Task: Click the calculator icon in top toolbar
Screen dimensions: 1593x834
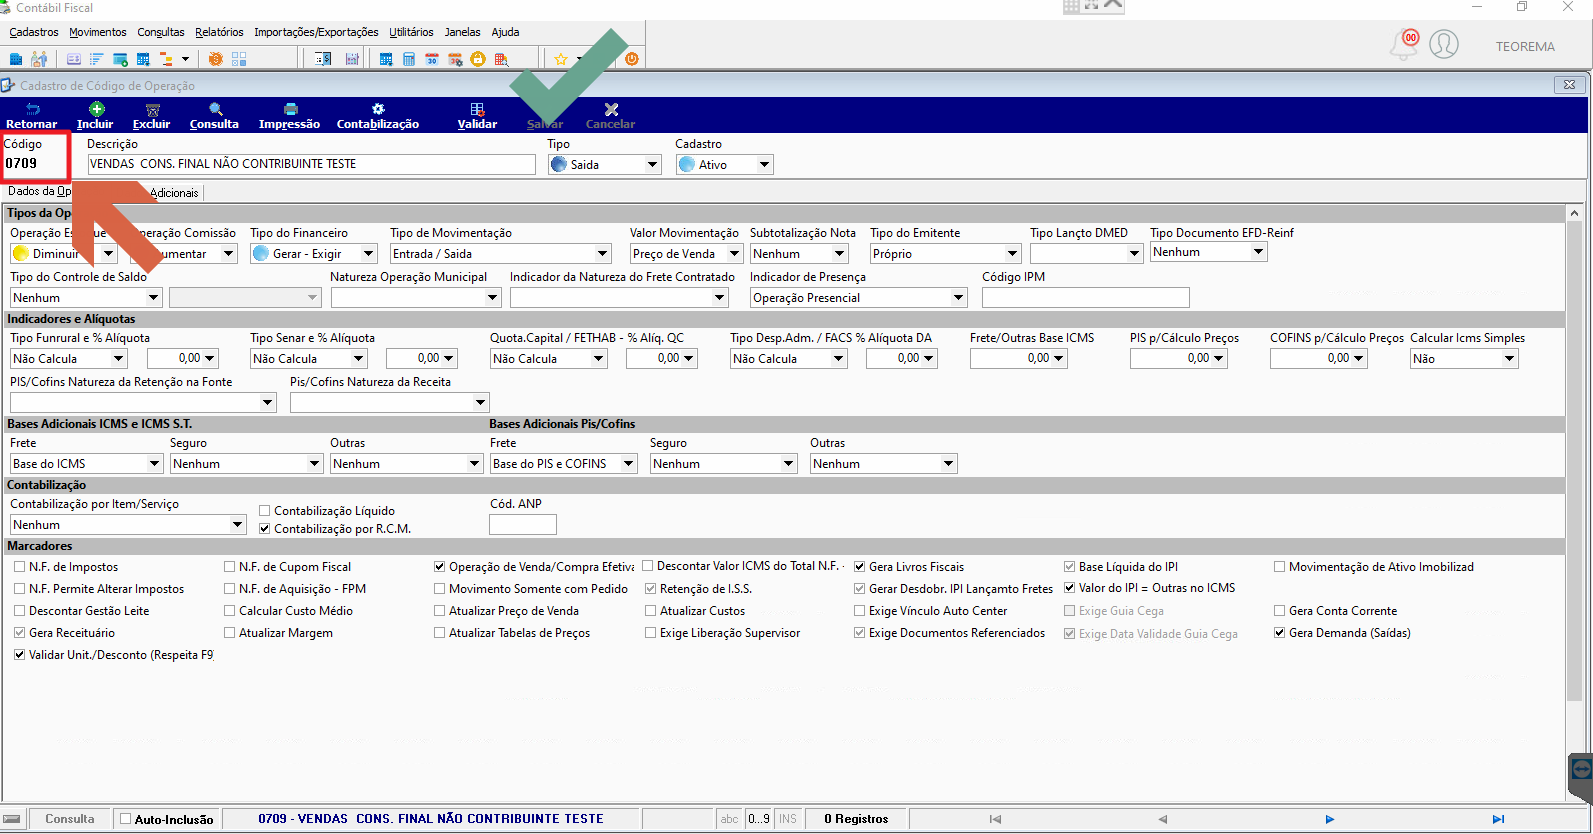Action: pyautogui.click(x=409, y=59)
